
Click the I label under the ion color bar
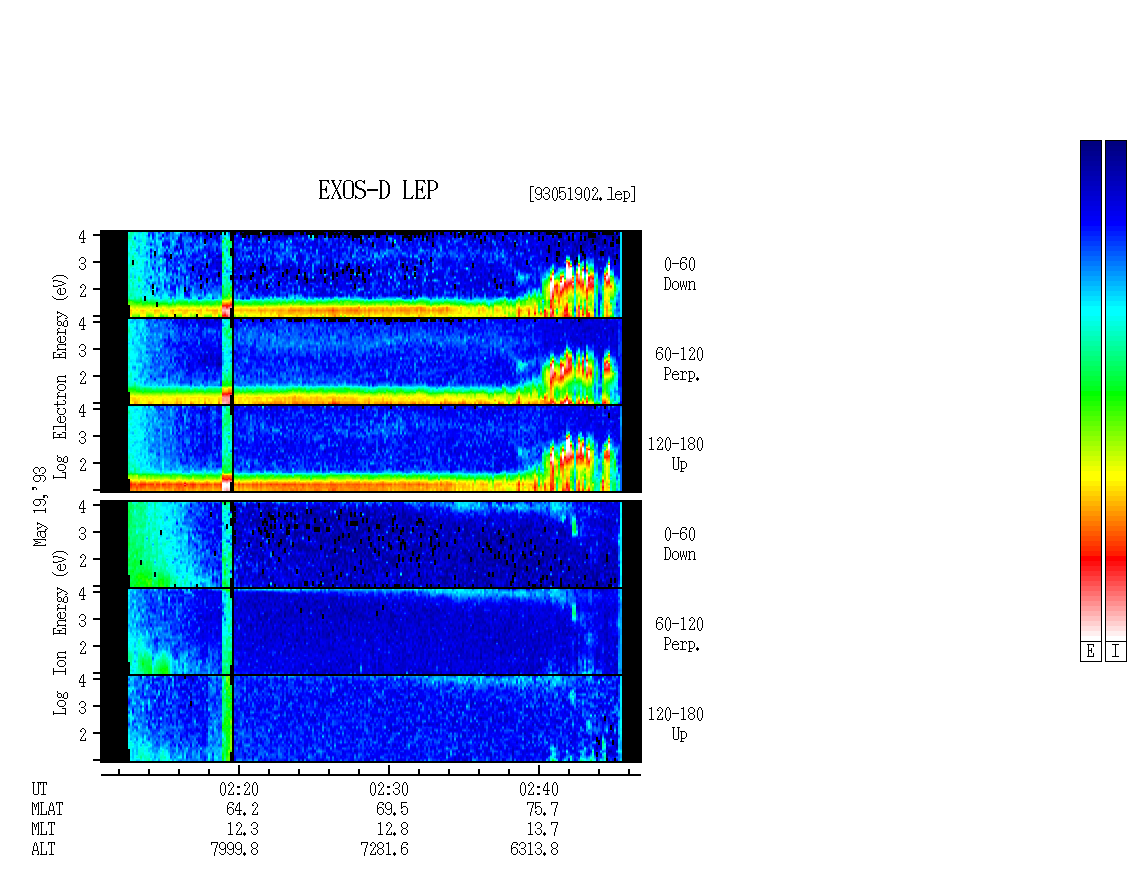click(x=1116, y=652)
